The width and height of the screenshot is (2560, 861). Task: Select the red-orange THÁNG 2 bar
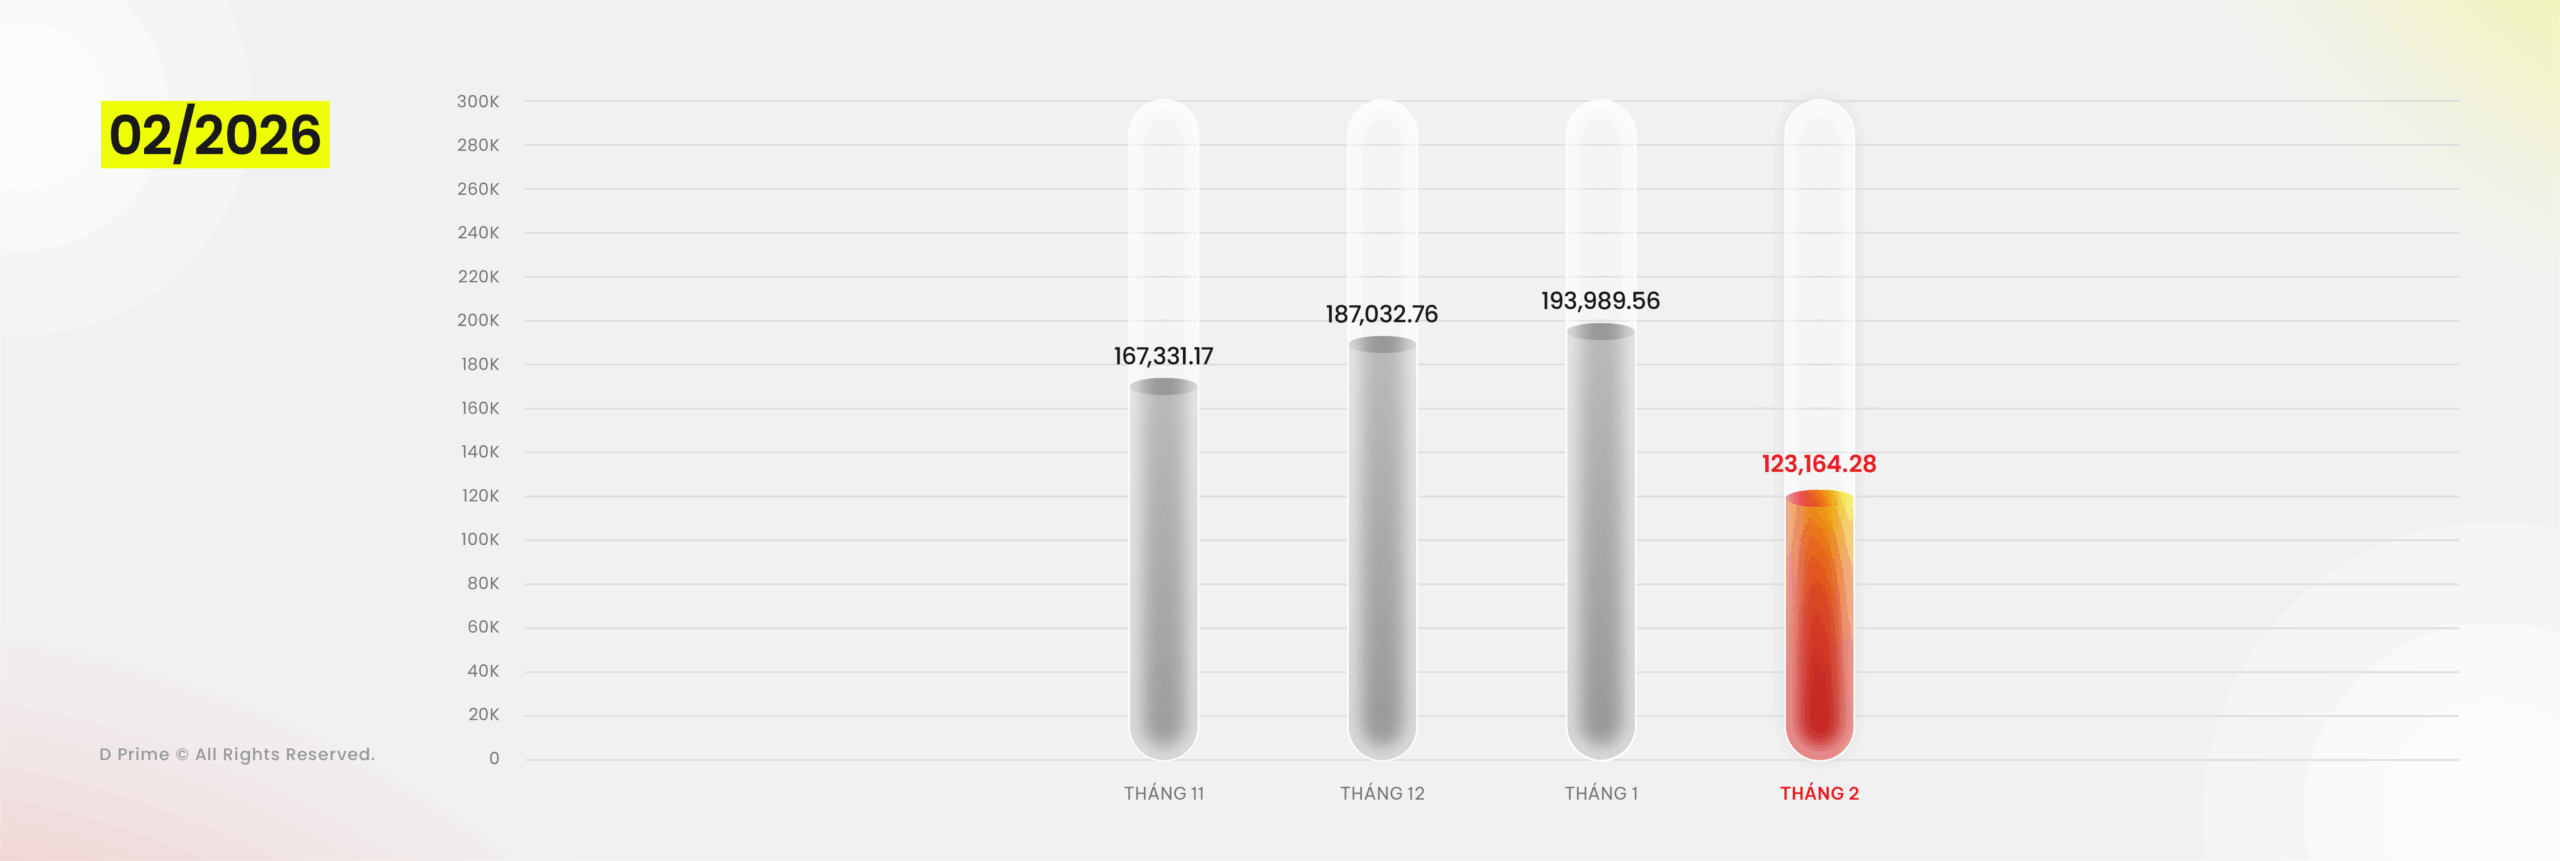(x=1819, y=625)
